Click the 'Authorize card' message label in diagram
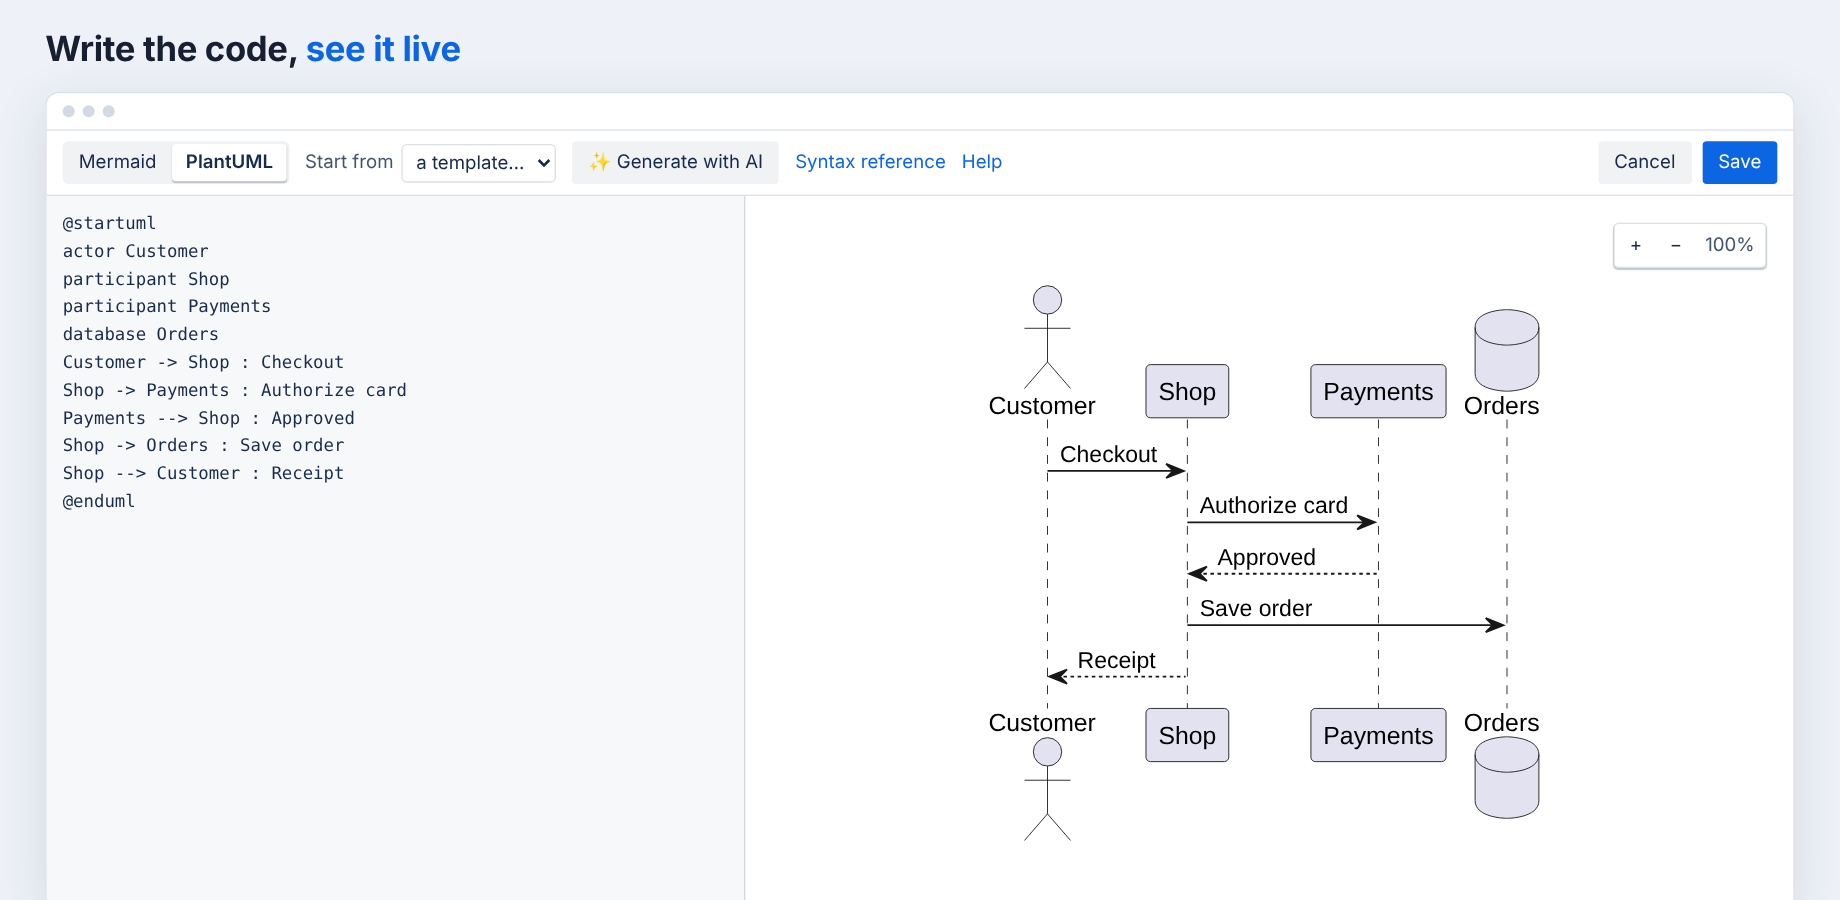This screenshot has width=1840, height=900. [x=1273, y=505]
